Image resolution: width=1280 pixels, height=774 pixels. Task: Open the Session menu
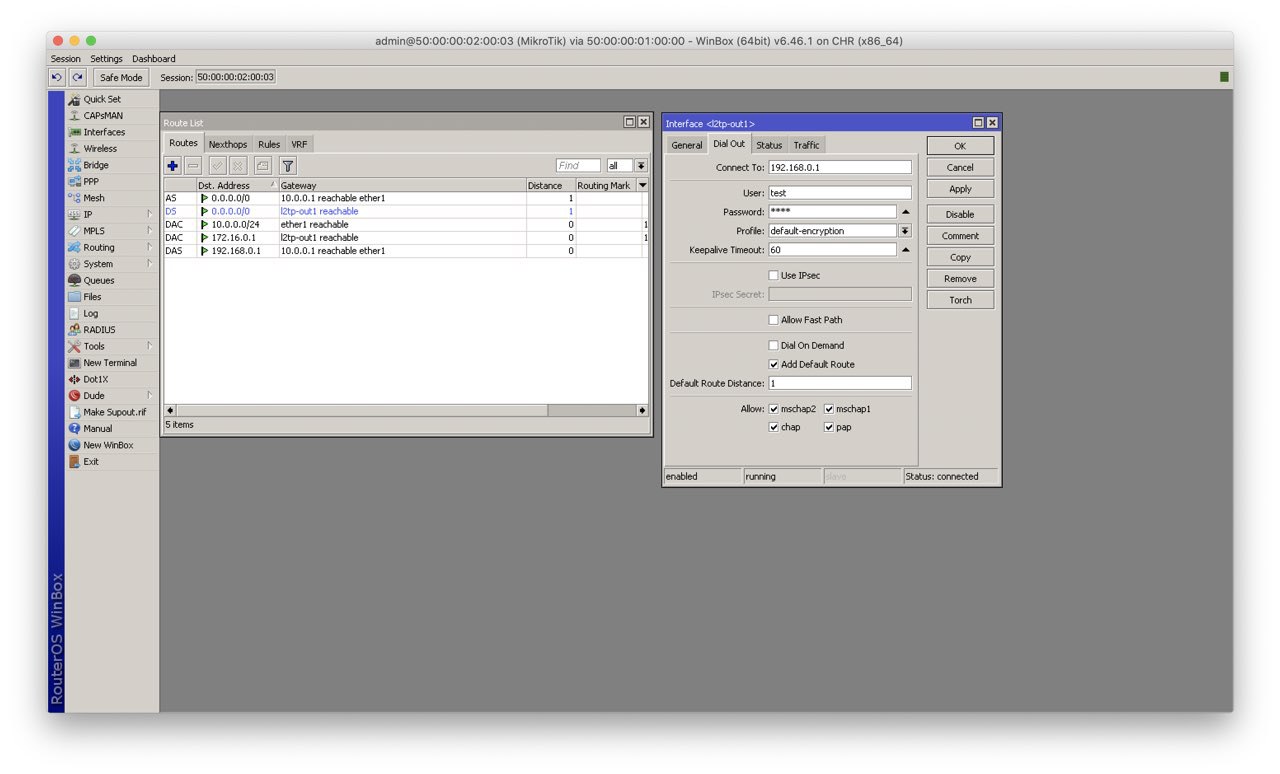66,59
